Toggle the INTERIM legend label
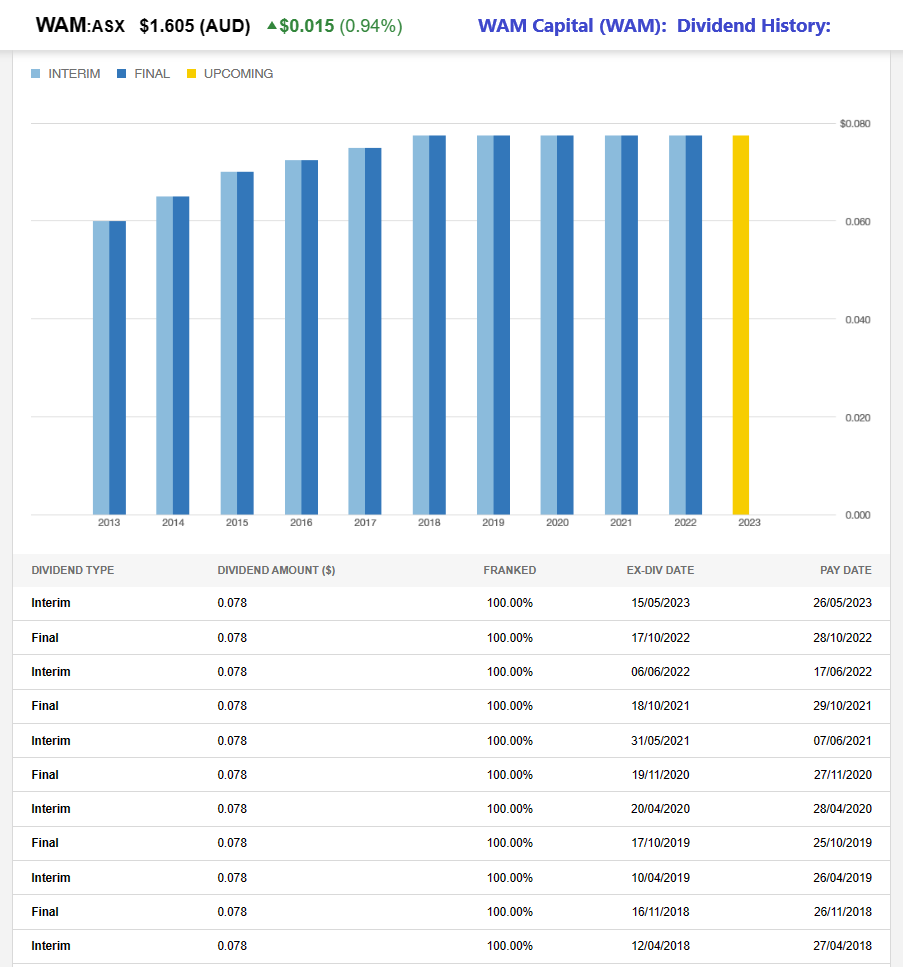The height and width of the screenshot is (967, 903). coord(74,74)
